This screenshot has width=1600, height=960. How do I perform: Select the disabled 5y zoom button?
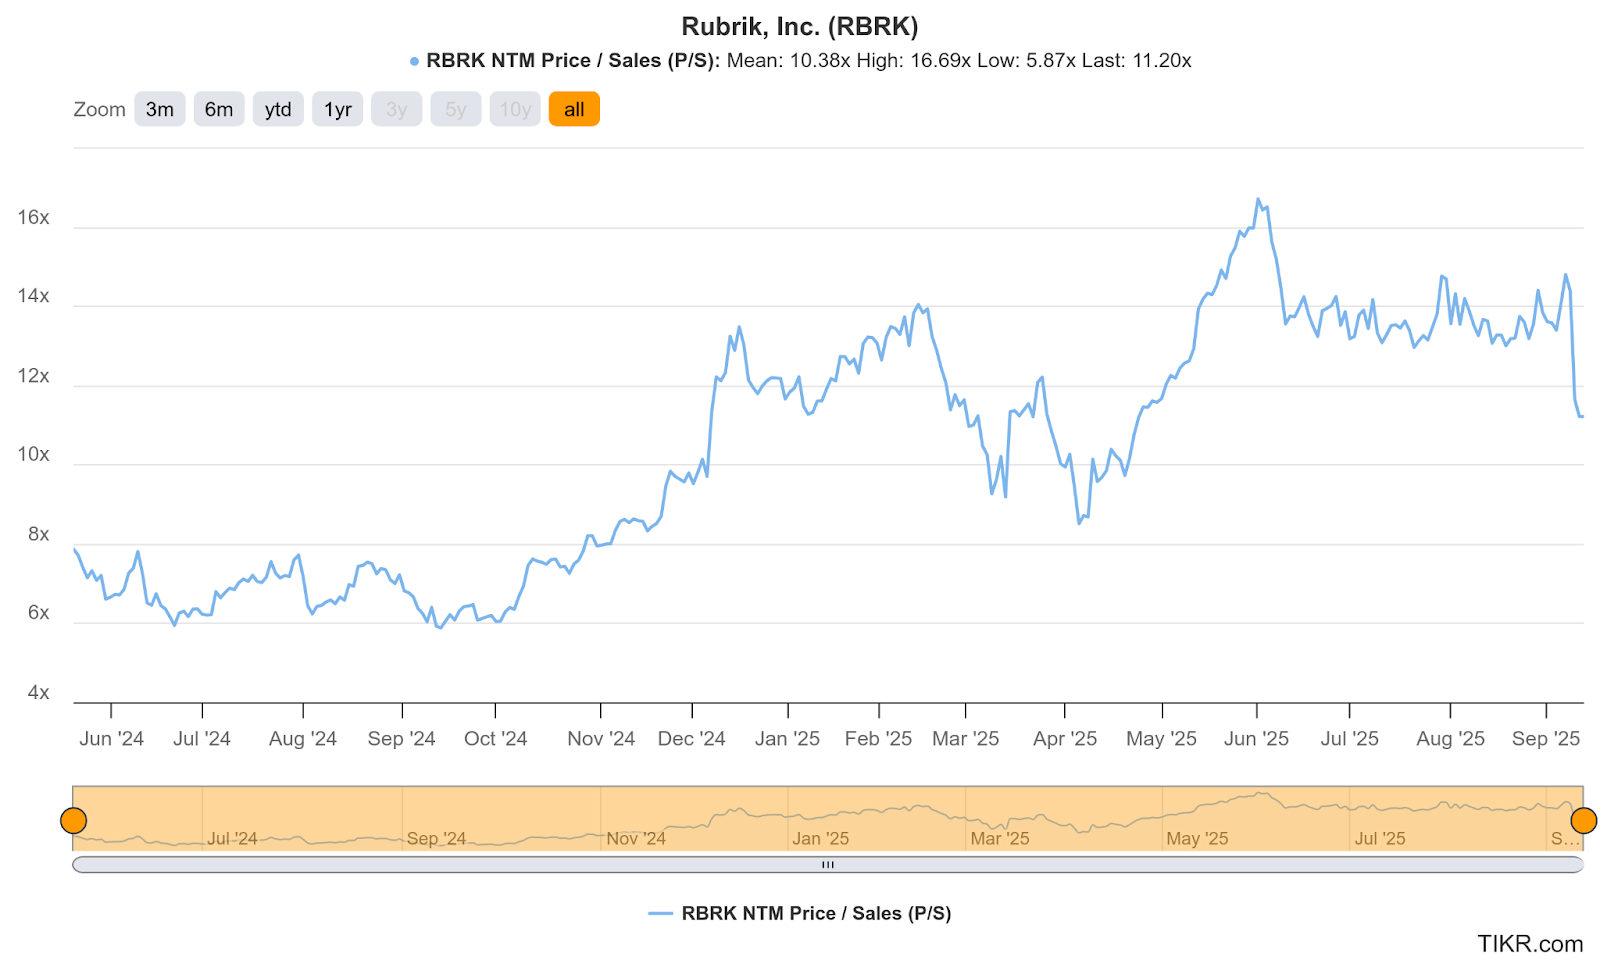click(456, 109)
